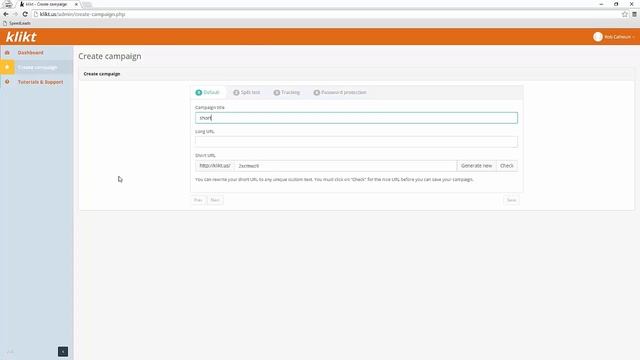Click the Campaign title input field
640x360 pixels.
coord(356,118)
